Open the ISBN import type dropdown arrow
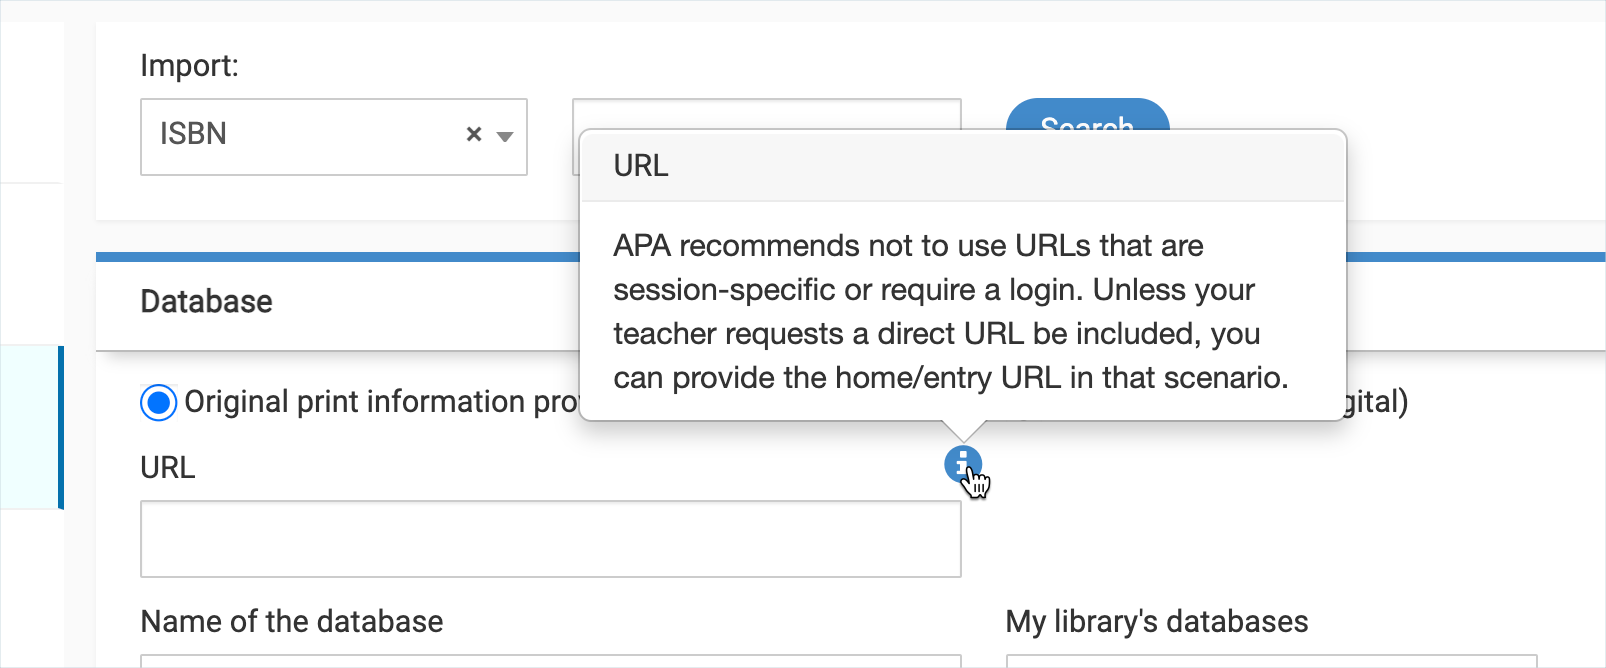The image size is (1606, 668). [x=505, y=136]
